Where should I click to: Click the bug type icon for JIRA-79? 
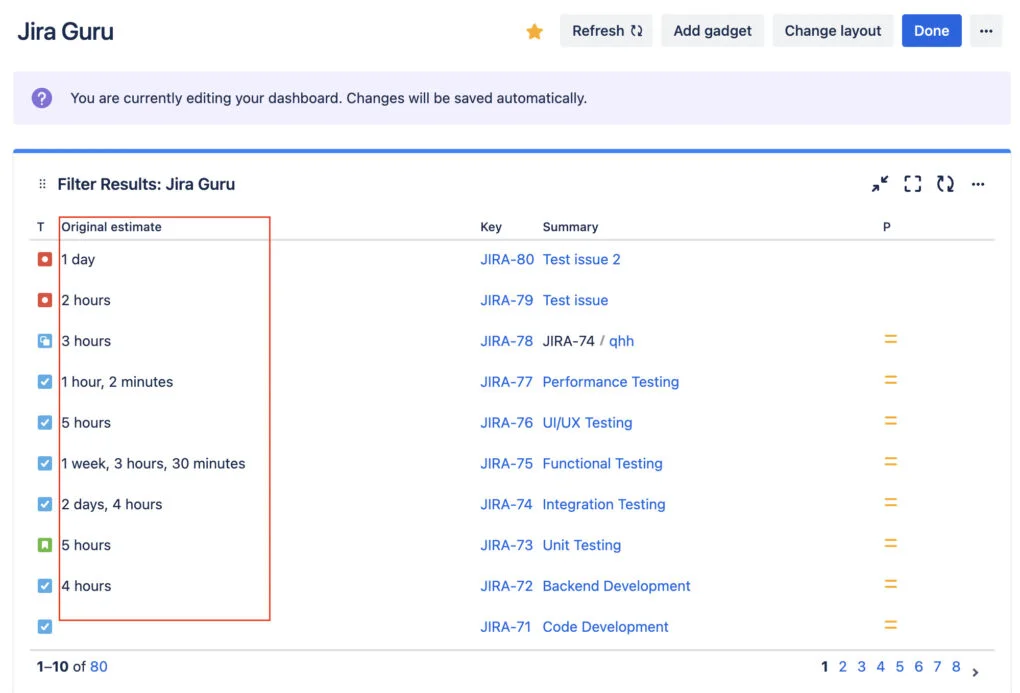pyautogui.click(x=44, y=300)
